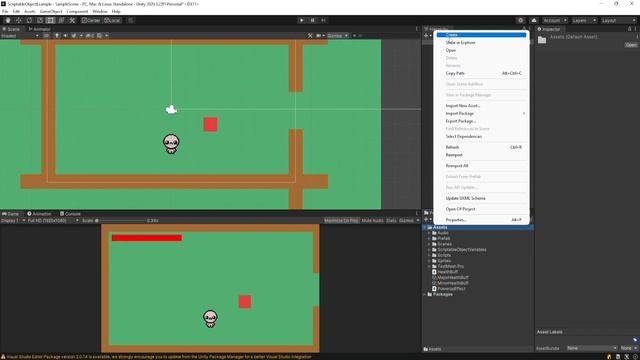Open Game view Gizmos dropdown
The height and width of the screenshot is (360, 640).
point(409,220)
